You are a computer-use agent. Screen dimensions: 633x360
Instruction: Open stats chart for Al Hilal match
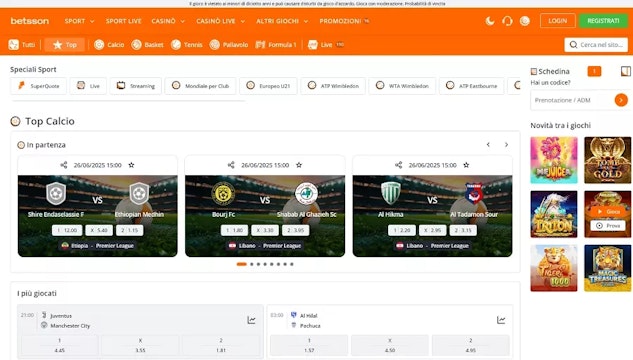(501, 320)
